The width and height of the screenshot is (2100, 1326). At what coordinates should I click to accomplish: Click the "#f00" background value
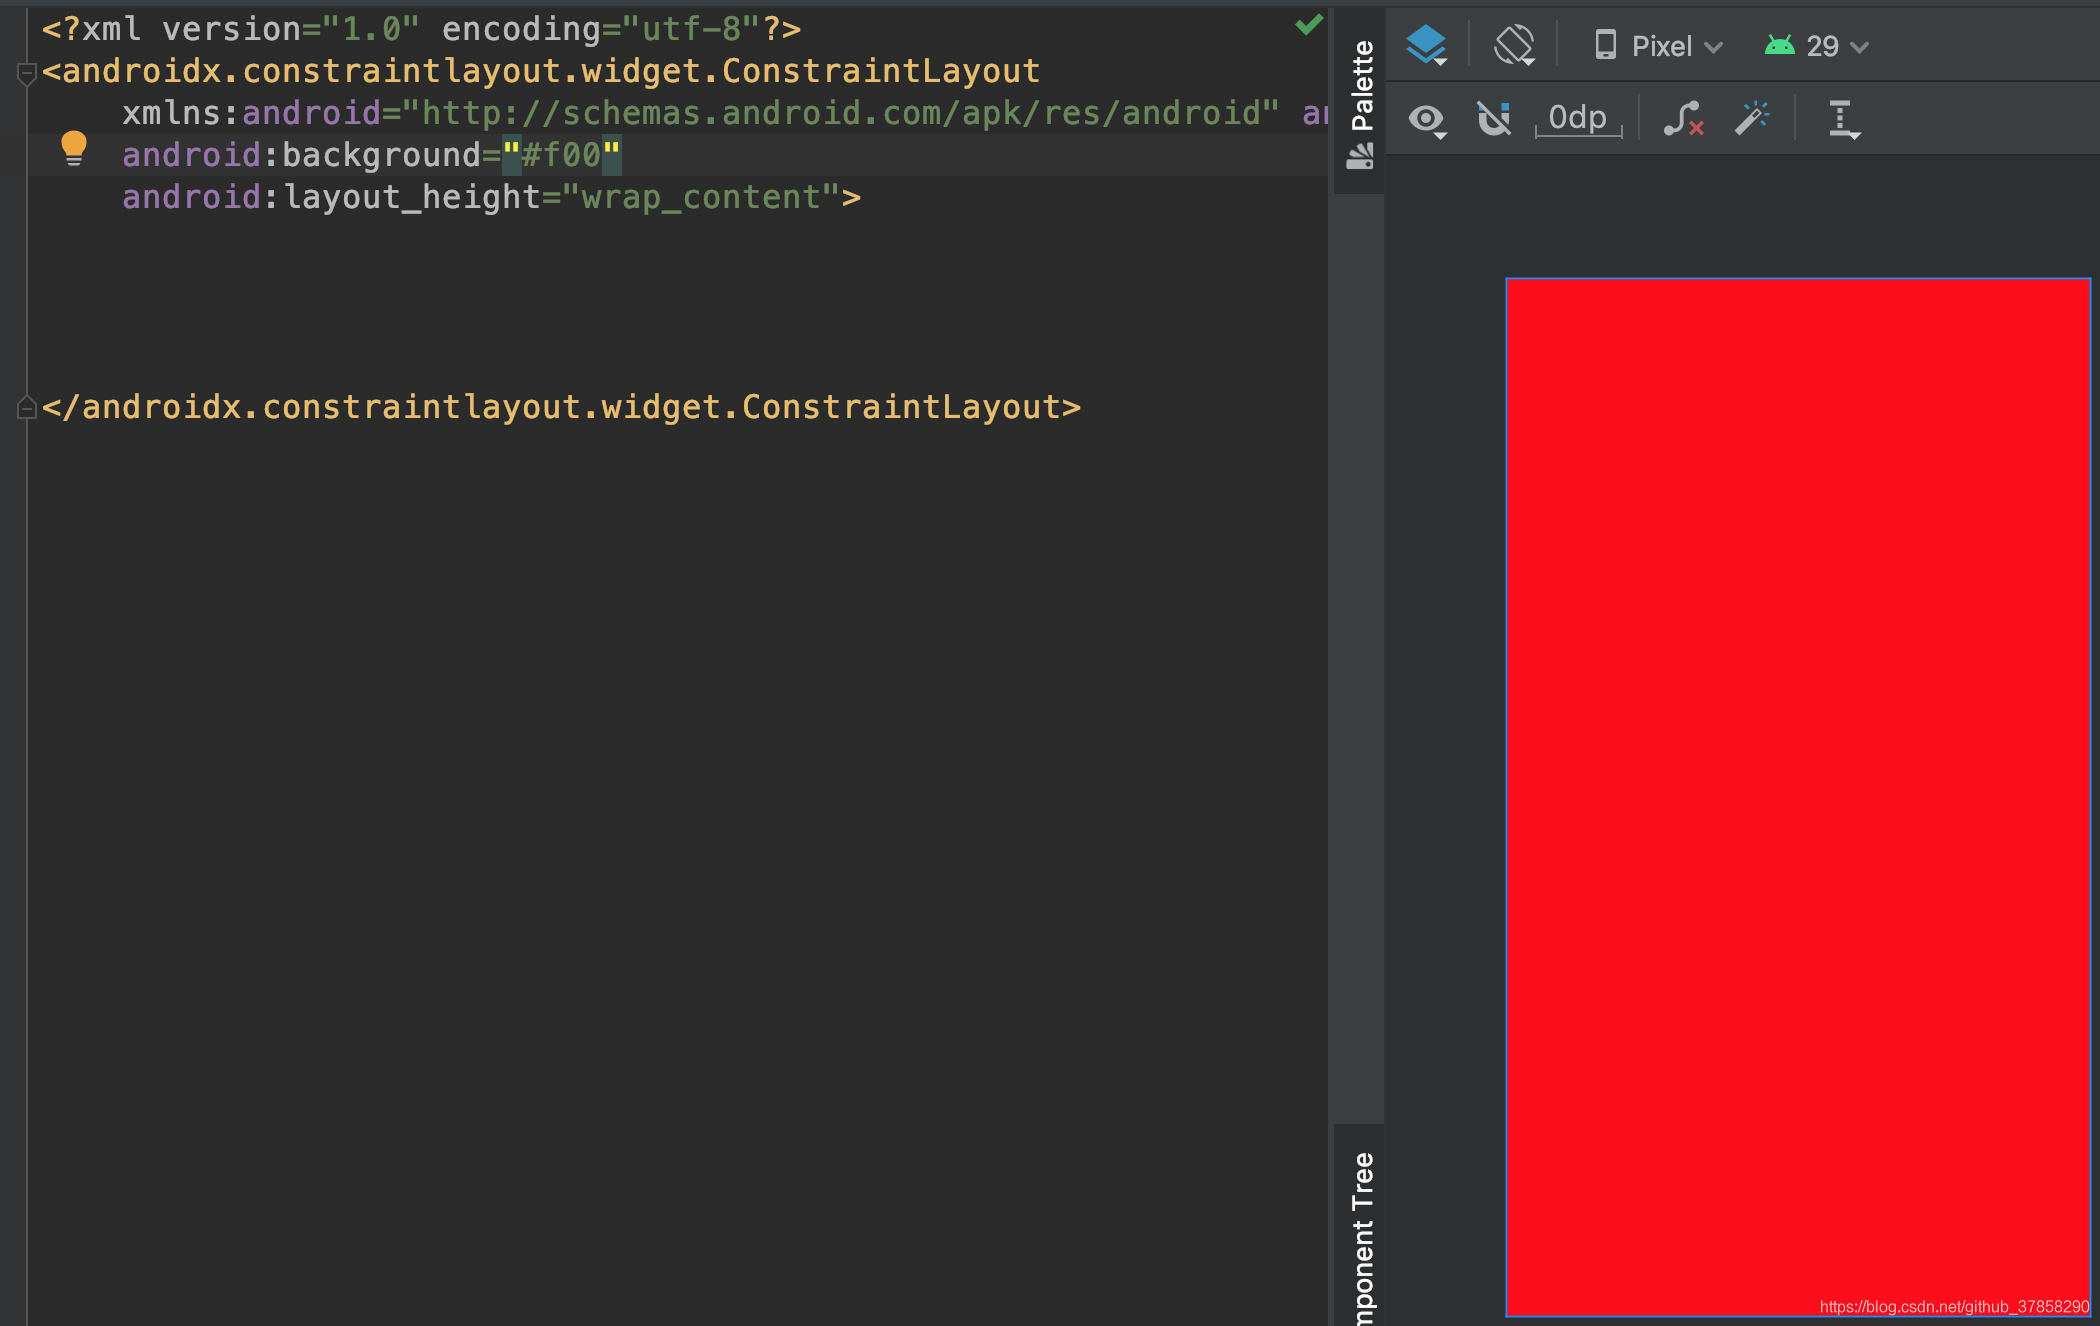(x=561, y=155)
